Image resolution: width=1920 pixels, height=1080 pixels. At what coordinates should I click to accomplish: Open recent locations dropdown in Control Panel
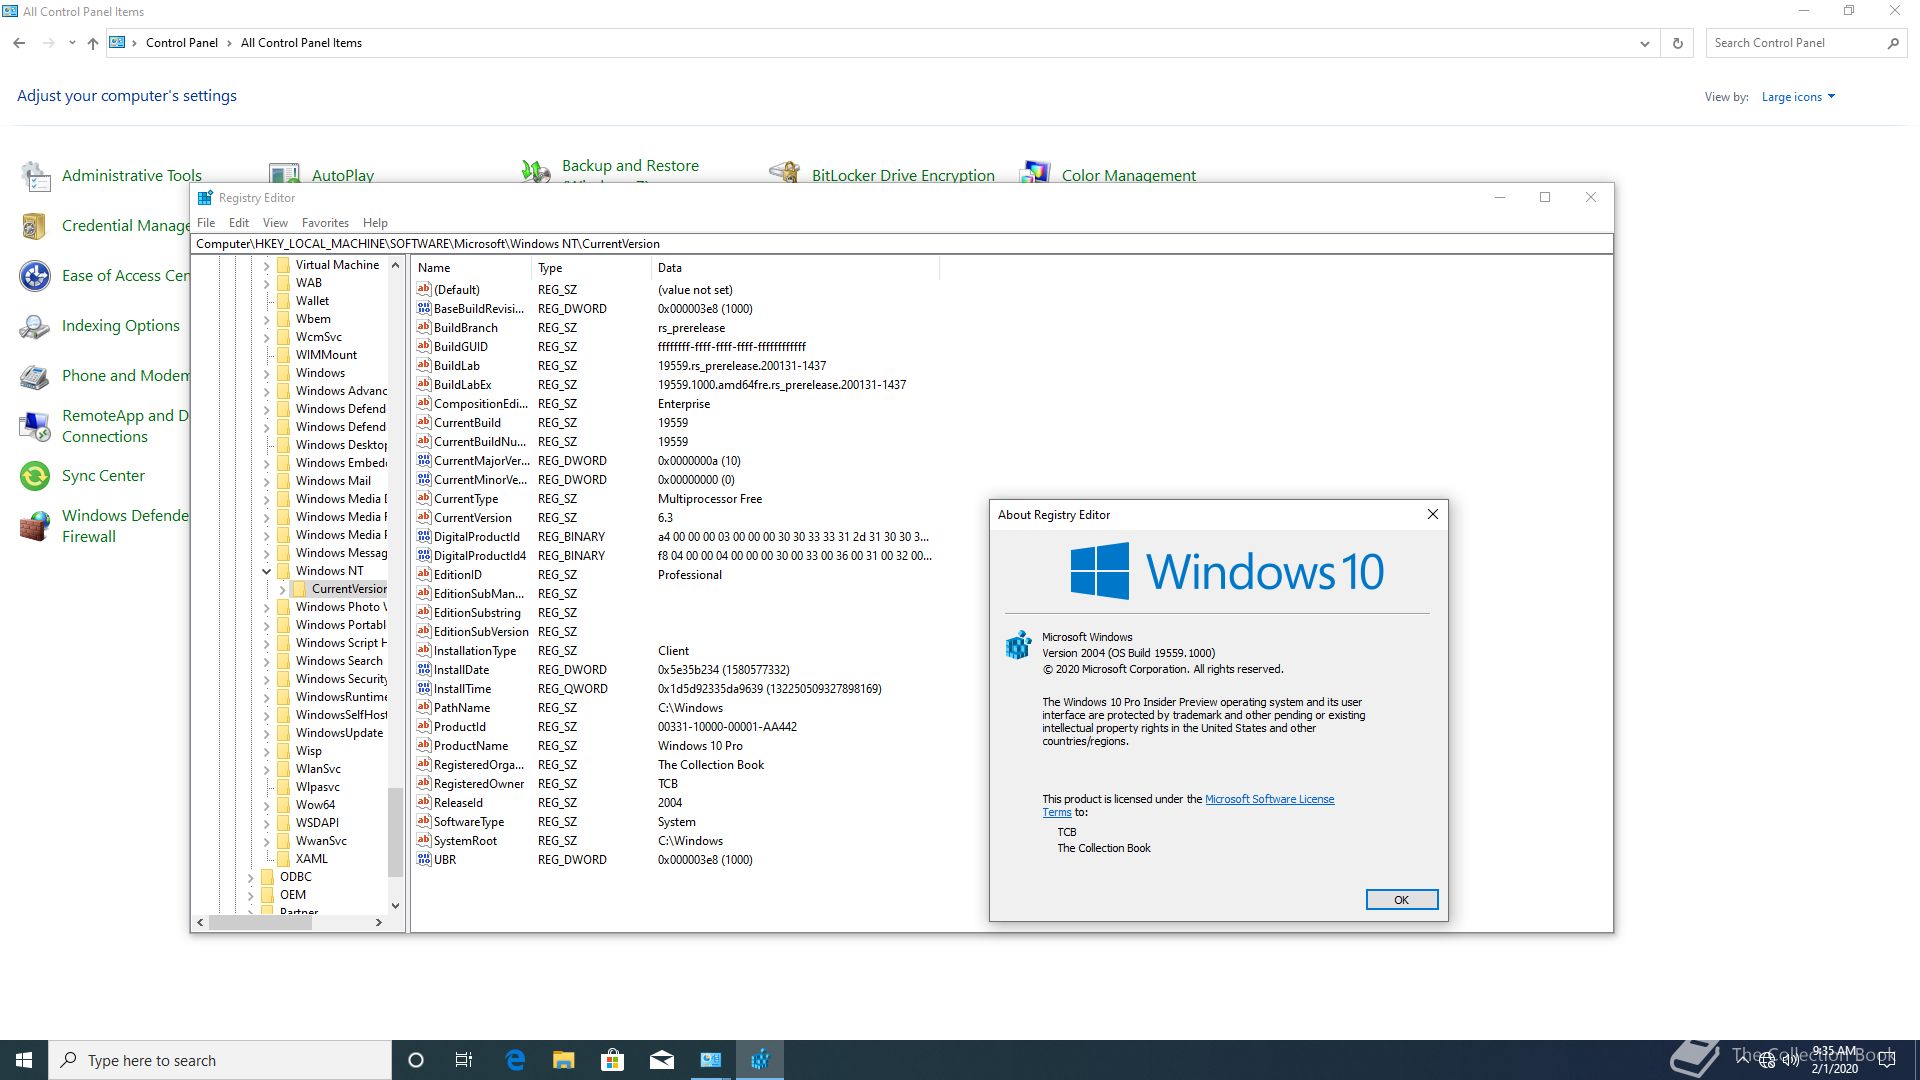[72, 43]
